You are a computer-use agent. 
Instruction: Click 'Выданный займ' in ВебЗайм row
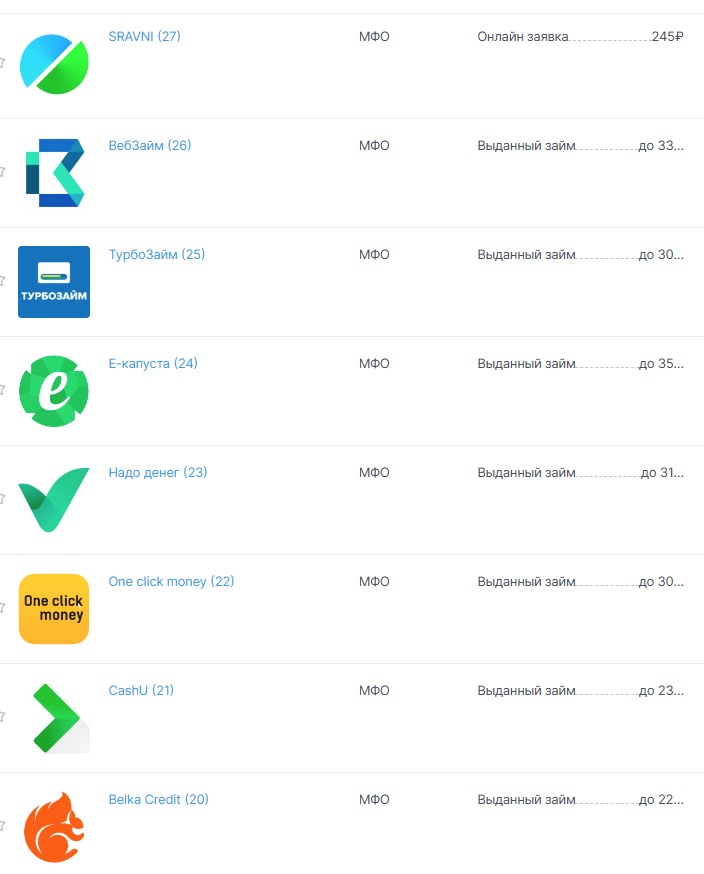(526, 145)
